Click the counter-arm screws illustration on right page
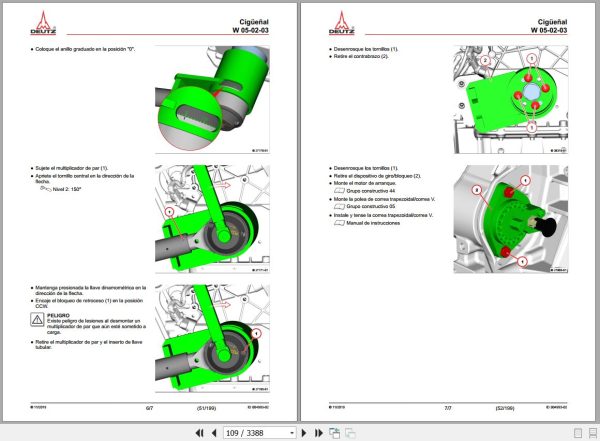This screenshot has height=441, width=600. point(510,100)
